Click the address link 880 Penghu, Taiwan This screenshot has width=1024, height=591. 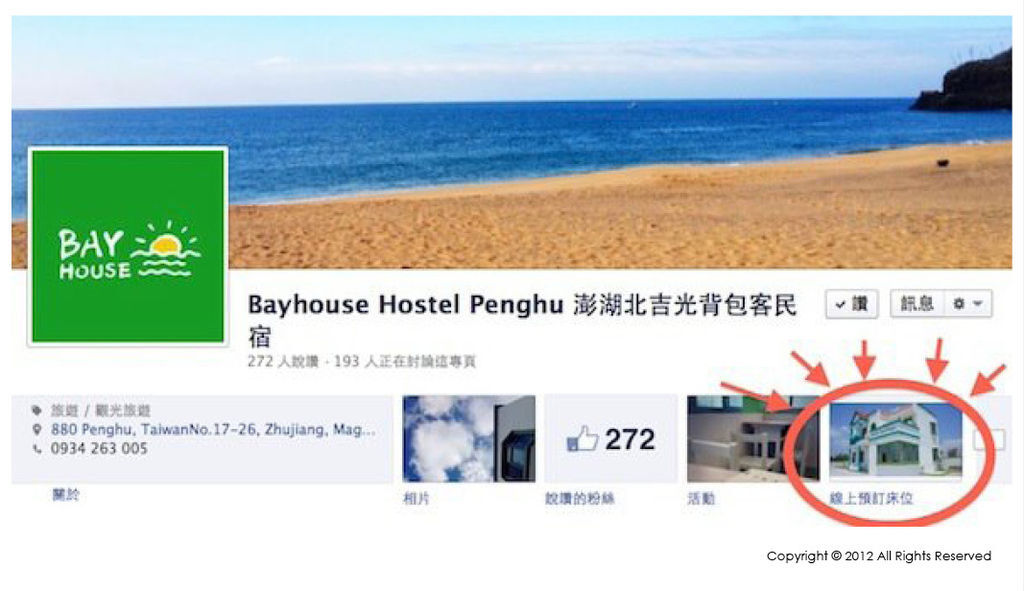point(213,430)
